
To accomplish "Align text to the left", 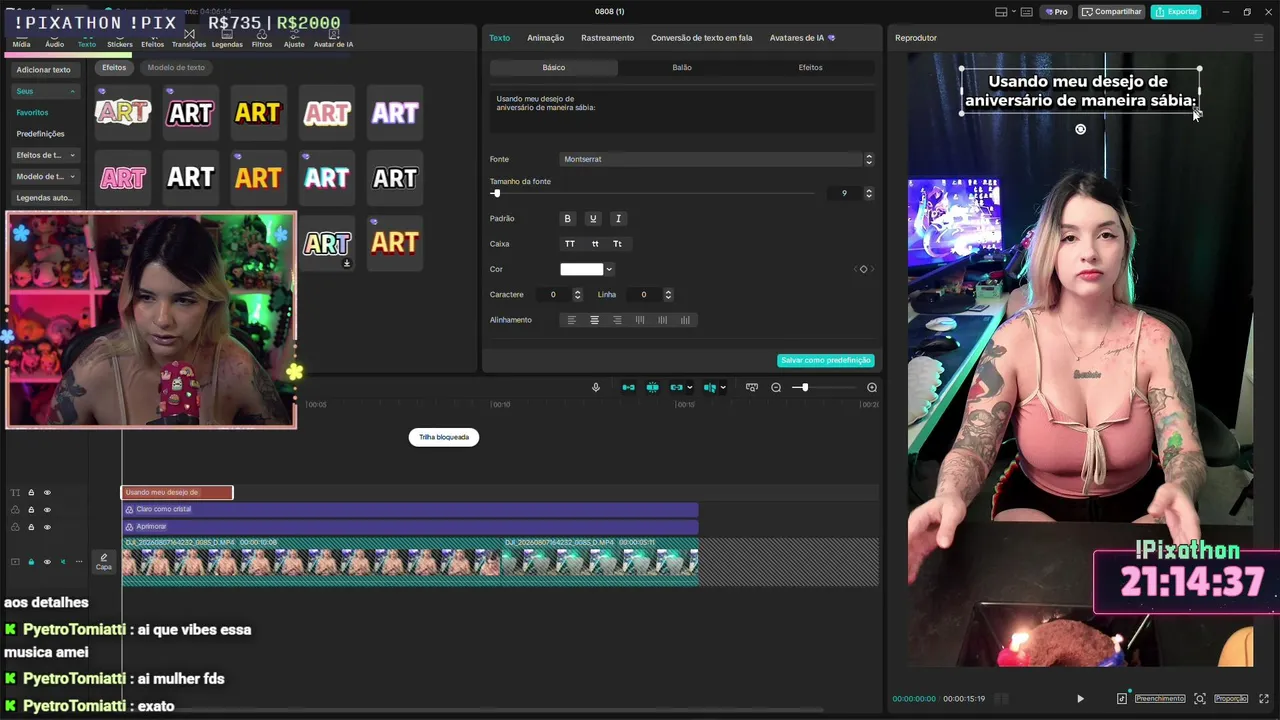I will [x=572, y=320].
